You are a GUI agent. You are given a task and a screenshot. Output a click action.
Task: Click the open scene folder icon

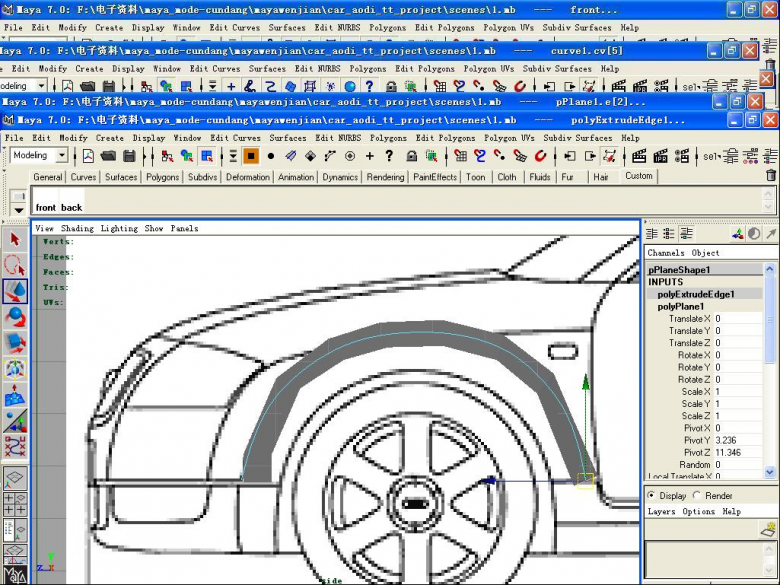point(108,156)
